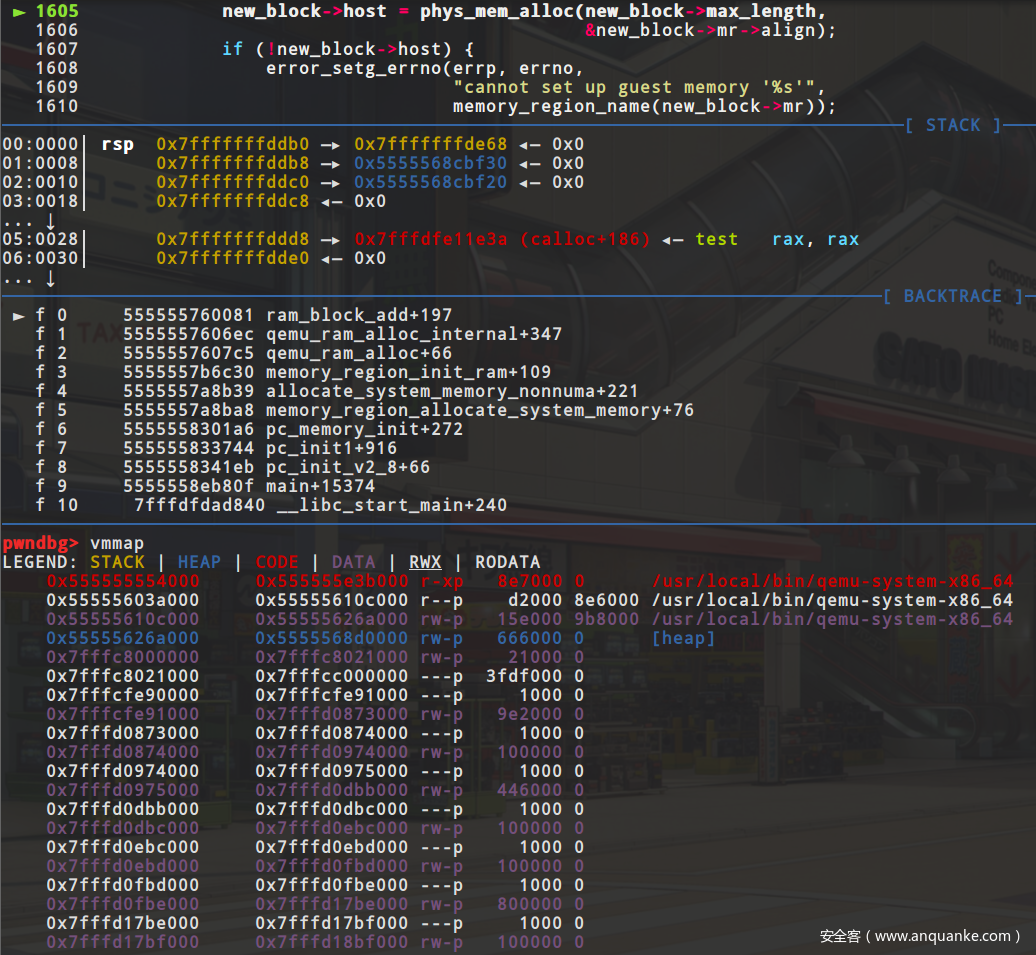Click the current-frame arrow before f 0
This screenshot has height=955, width=1036.
(x=19, y=315)
